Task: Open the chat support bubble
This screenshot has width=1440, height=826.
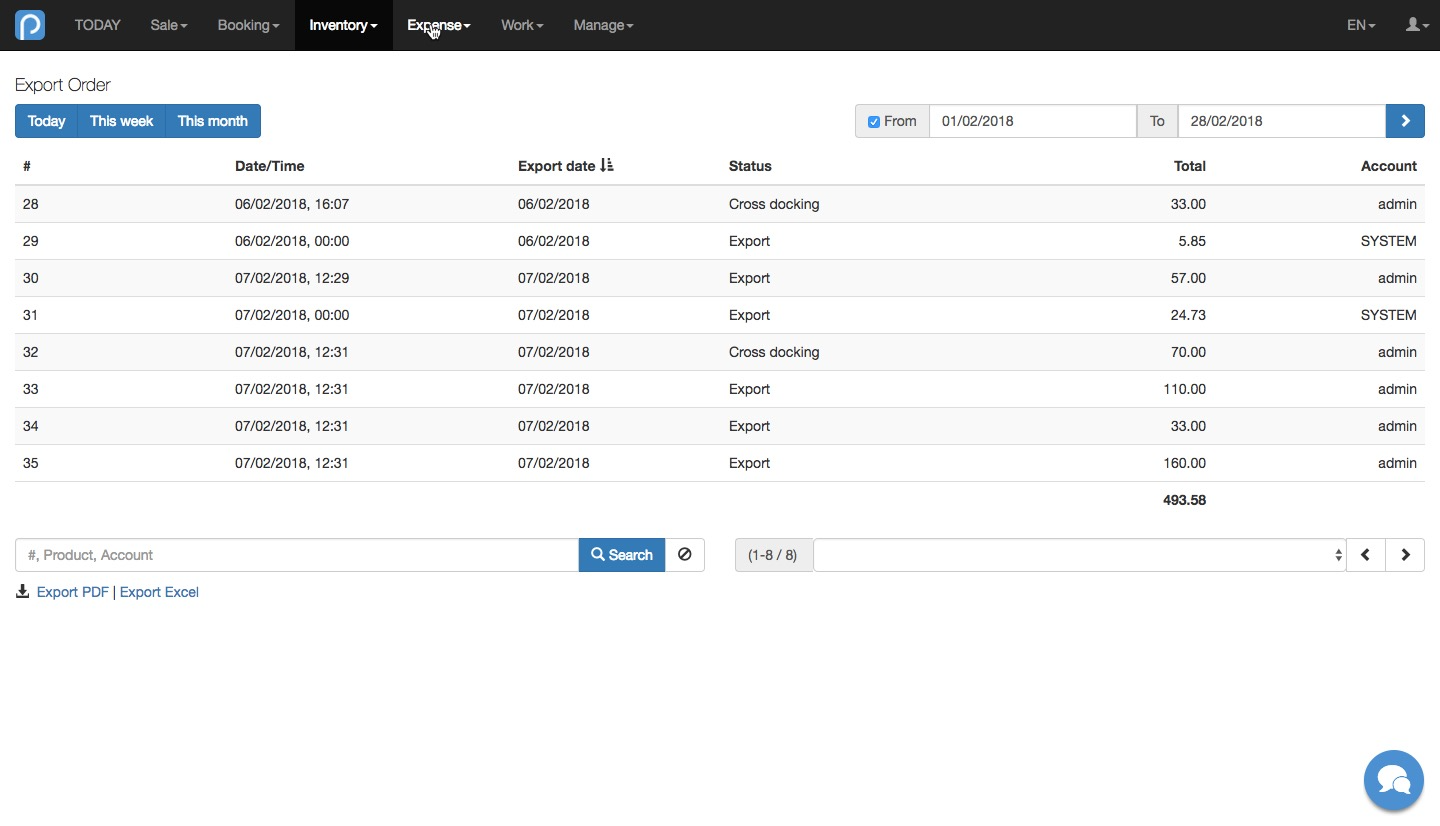Action: point(1393,780)
